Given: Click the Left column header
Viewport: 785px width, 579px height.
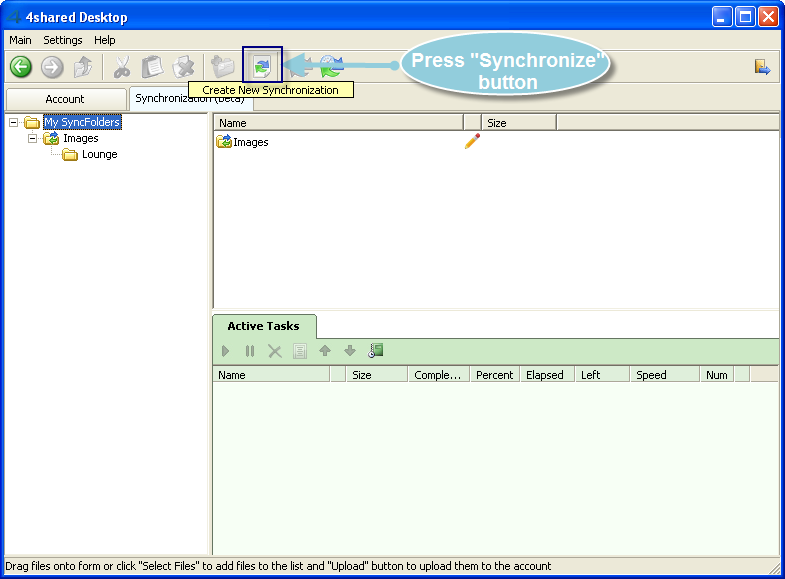Looking at the screenshot, I should pos(602,375).
